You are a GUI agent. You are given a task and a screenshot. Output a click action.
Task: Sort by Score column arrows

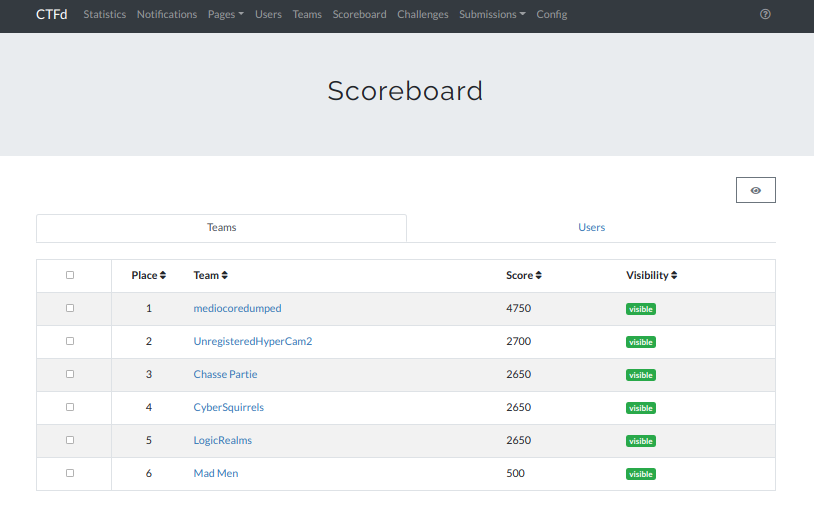[538, 275]
